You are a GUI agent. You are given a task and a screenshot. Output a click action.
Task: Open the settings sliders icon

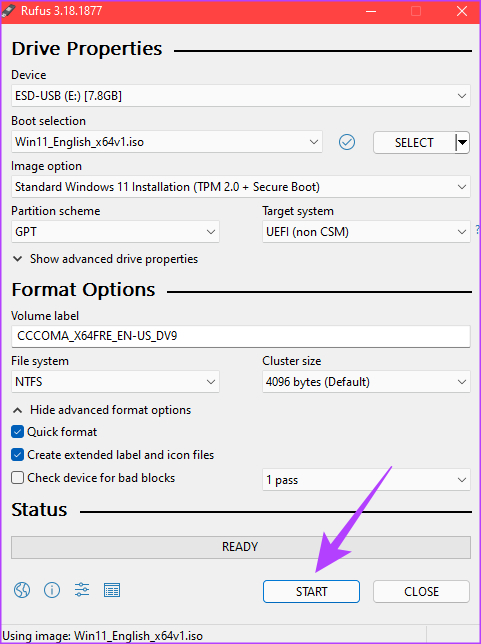[82, 590]
